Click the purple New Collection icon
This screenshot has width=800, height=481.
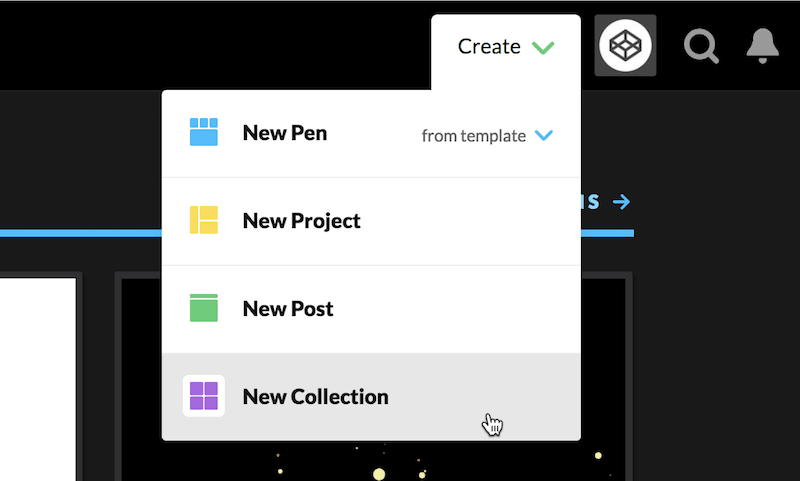click(204, 396)
